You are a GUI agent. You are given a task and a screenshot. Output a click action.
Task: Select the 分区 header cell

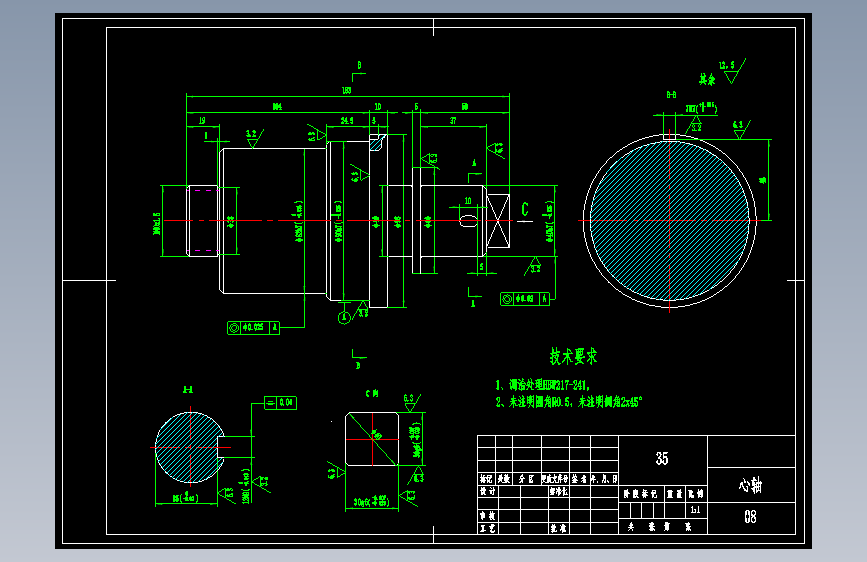(x=527, y=479)
